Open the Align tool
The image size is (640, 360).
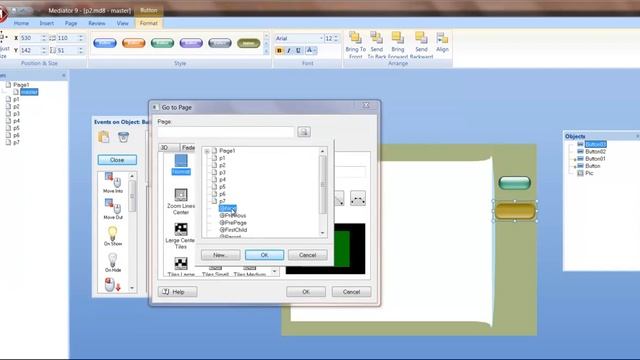442,42
